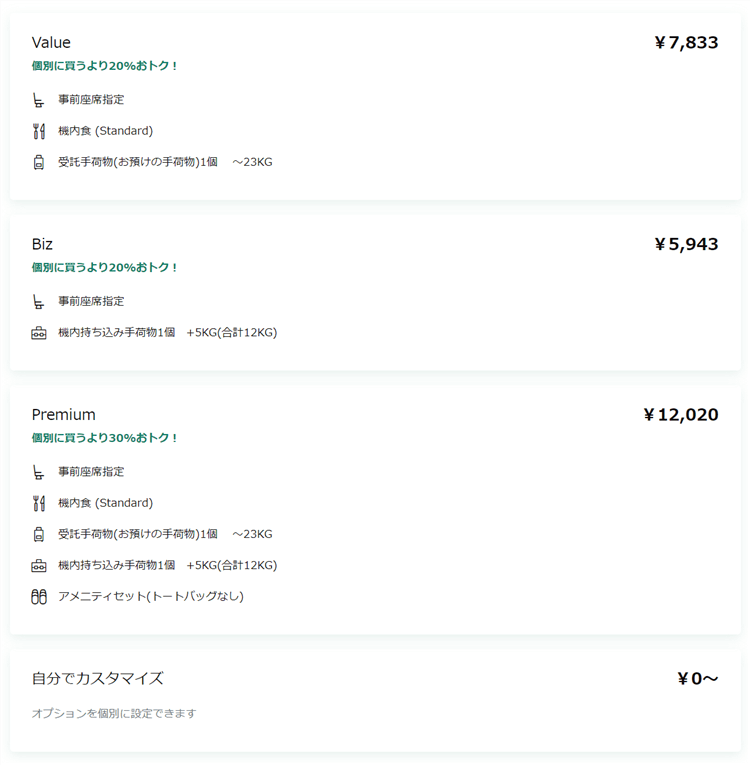Click amenity set icon in Premium bundle

point(39,597)
